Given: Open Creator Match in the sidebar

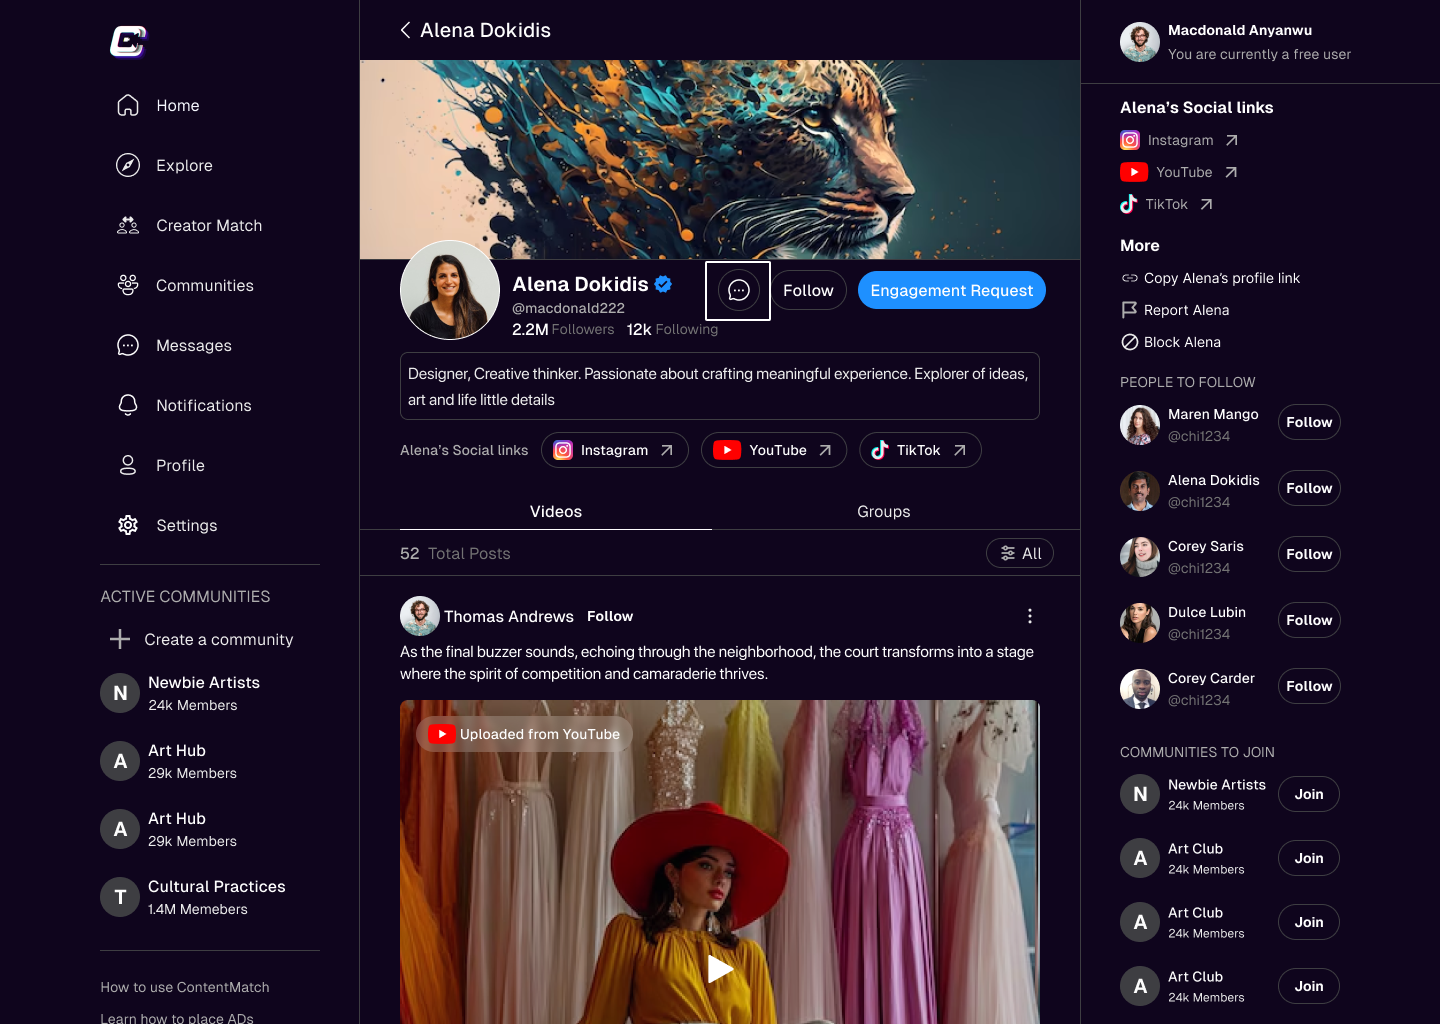Looking at the screenshot, I should (208, 226).
